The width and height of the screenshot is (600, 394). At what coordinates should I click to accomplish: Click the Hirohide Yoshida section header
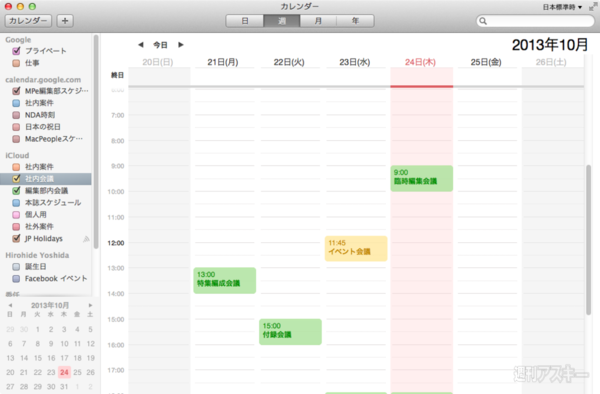coord(37,255)
